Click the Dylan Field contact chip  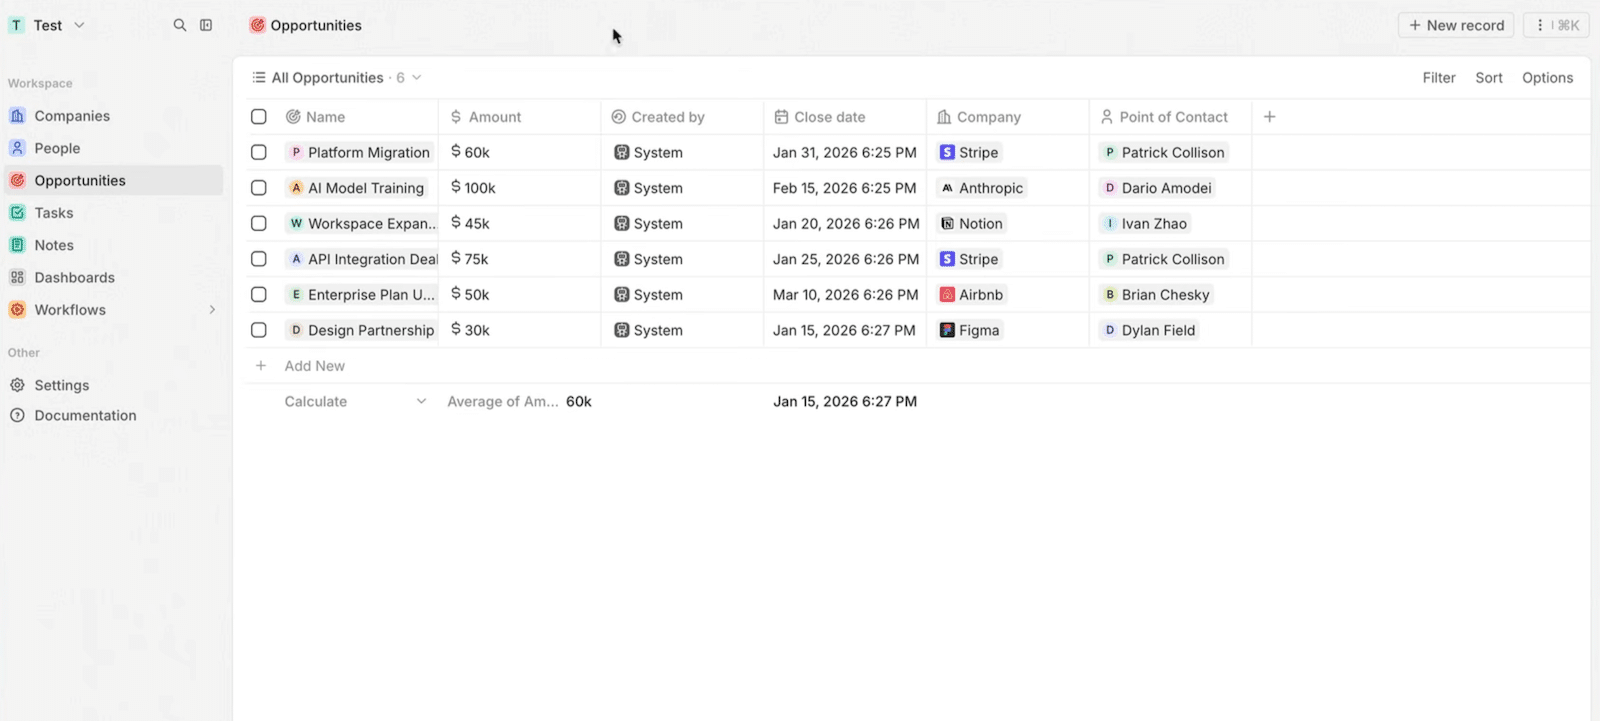click(x=1149, y=330)
